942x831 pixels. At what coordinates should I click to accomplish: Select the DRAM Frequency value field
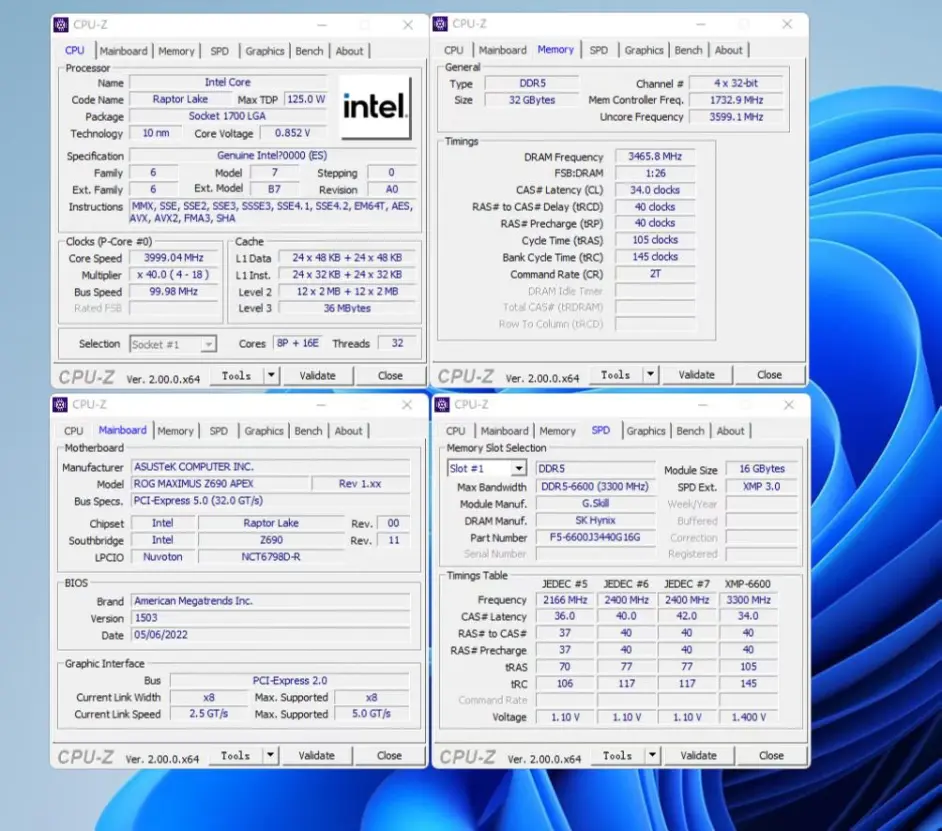click(654, 156)
